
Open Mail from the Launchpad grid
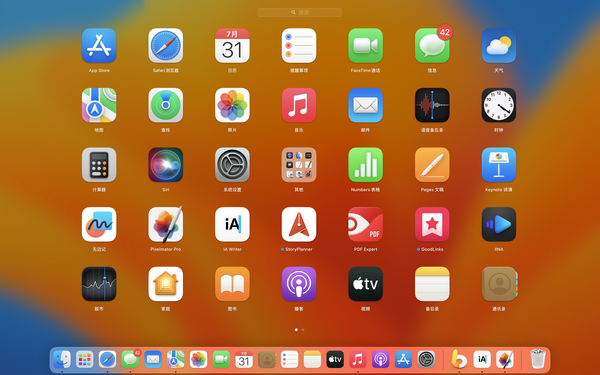click(x=365, y=105)
